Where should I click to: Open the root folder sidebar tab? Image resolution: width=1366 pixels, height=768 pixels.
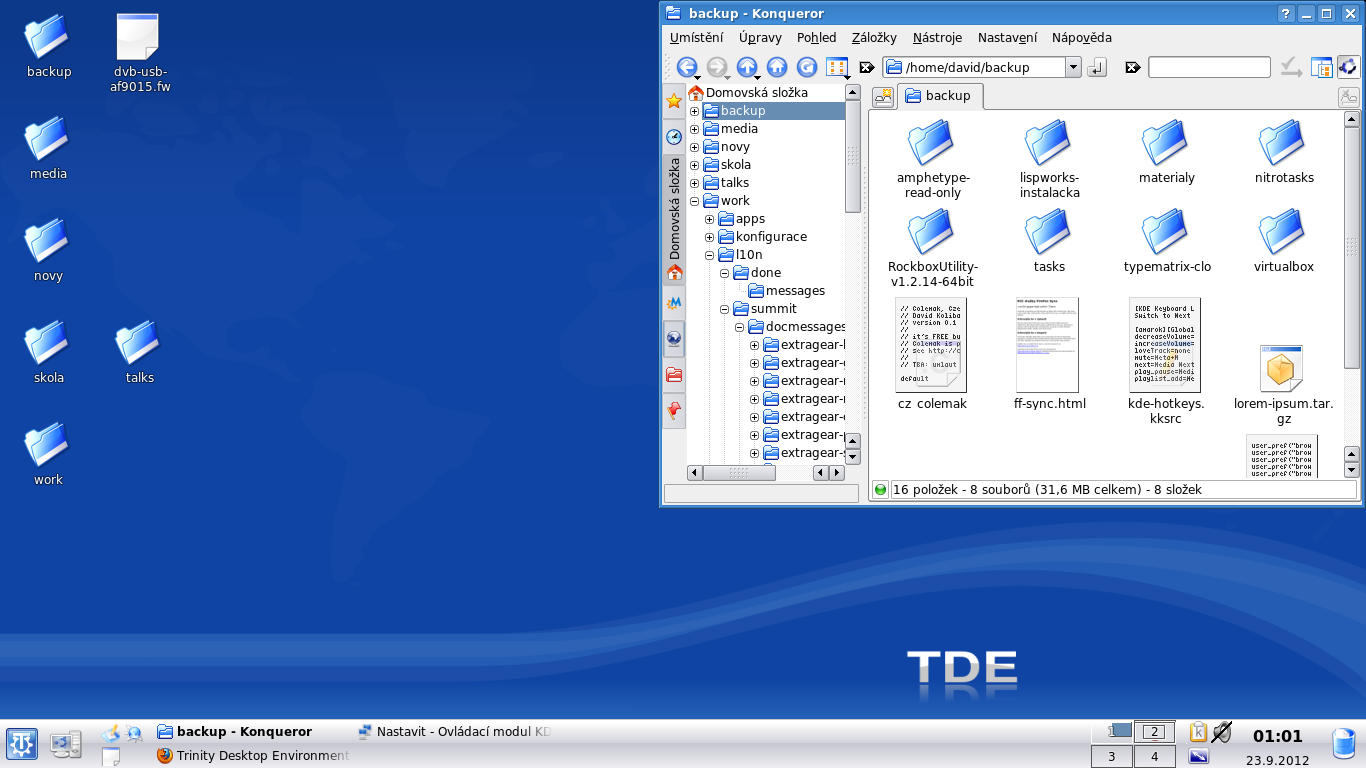pos(674,375)
